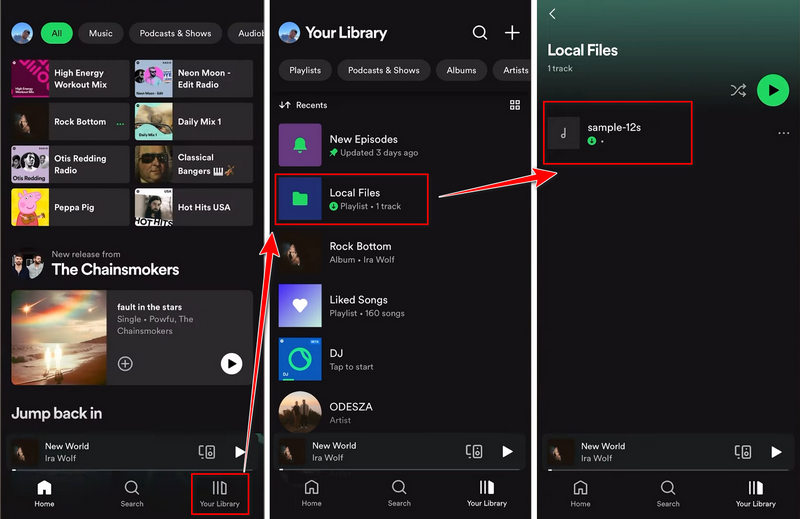Open profile avatar in Your Library header
The height and width of the screenshot is (519, 800).
point(289,33)
